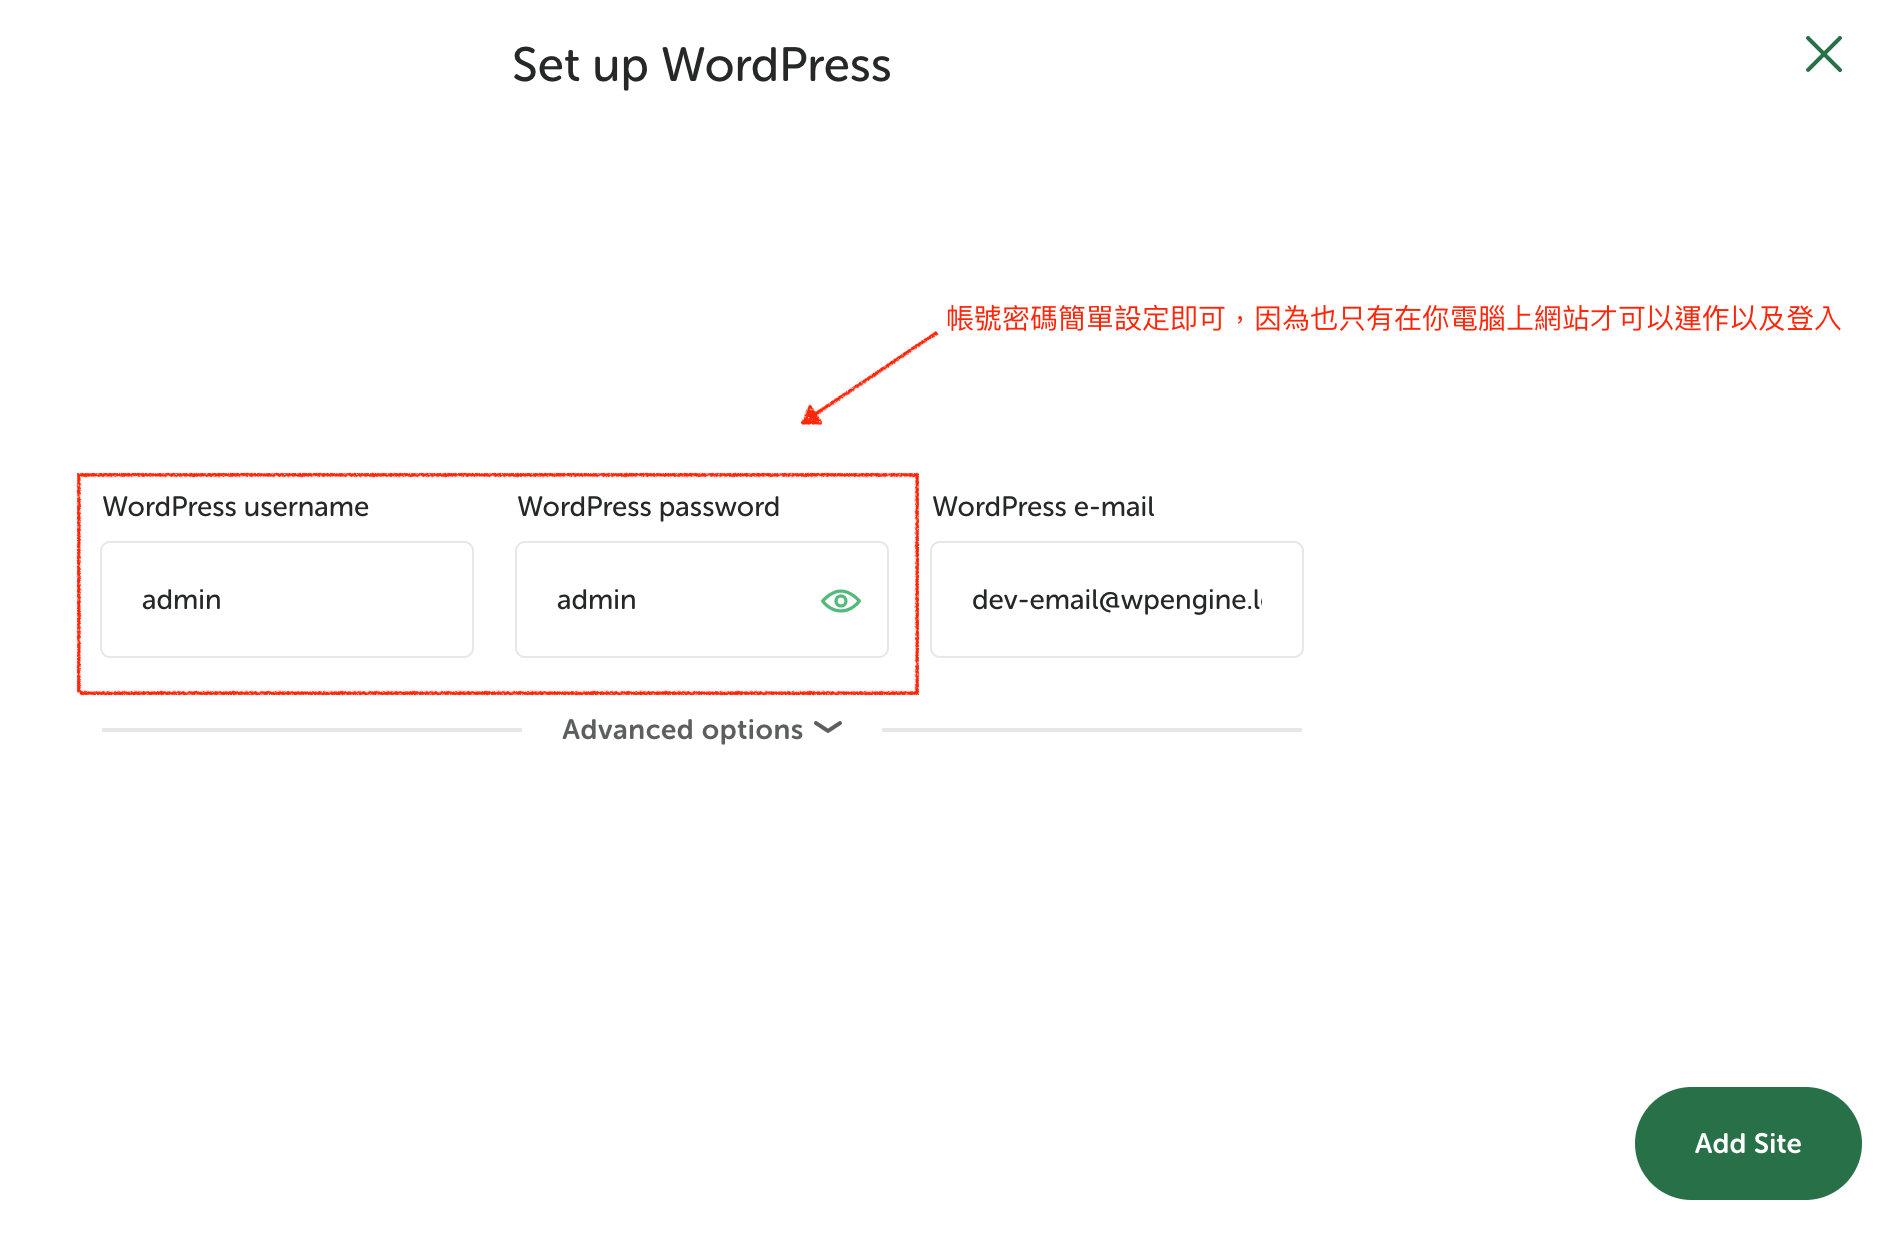The width and height of the screenshot is (1882, 1236).
Task: Click the admin text in the password box
Action: [x=596, y=600]
